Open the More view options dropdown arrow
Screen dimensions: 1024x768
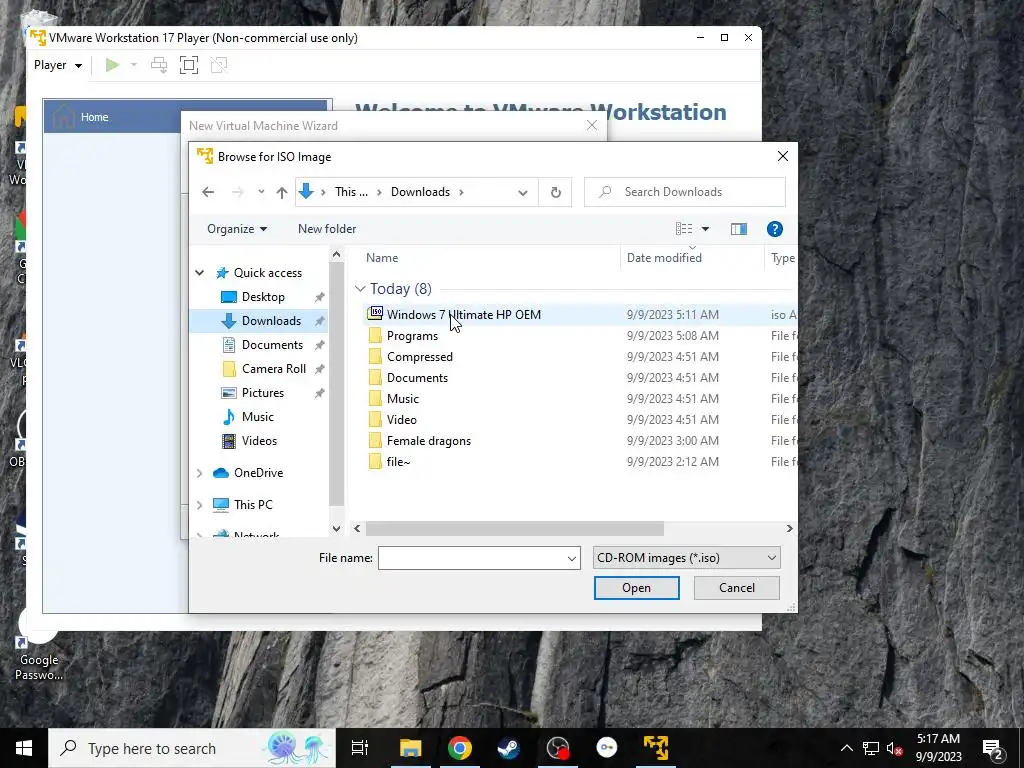click(x=705, y=229)
